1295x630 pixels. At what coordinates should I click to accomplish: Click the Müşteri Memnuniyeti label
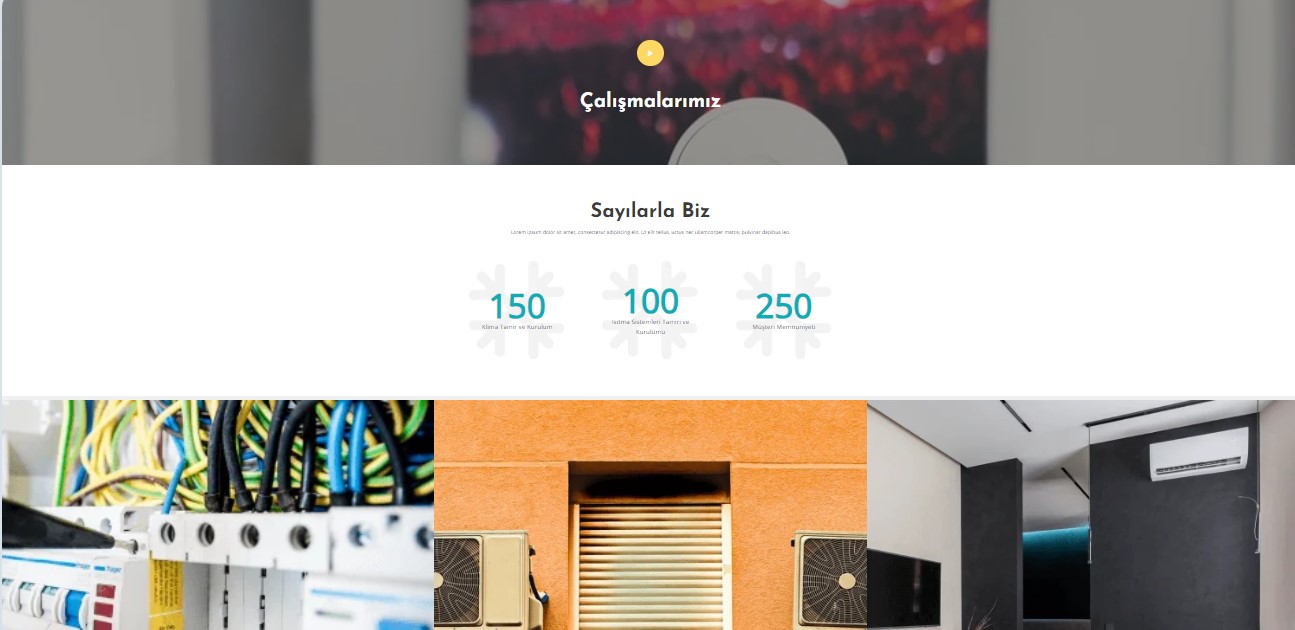click(784, 327)
